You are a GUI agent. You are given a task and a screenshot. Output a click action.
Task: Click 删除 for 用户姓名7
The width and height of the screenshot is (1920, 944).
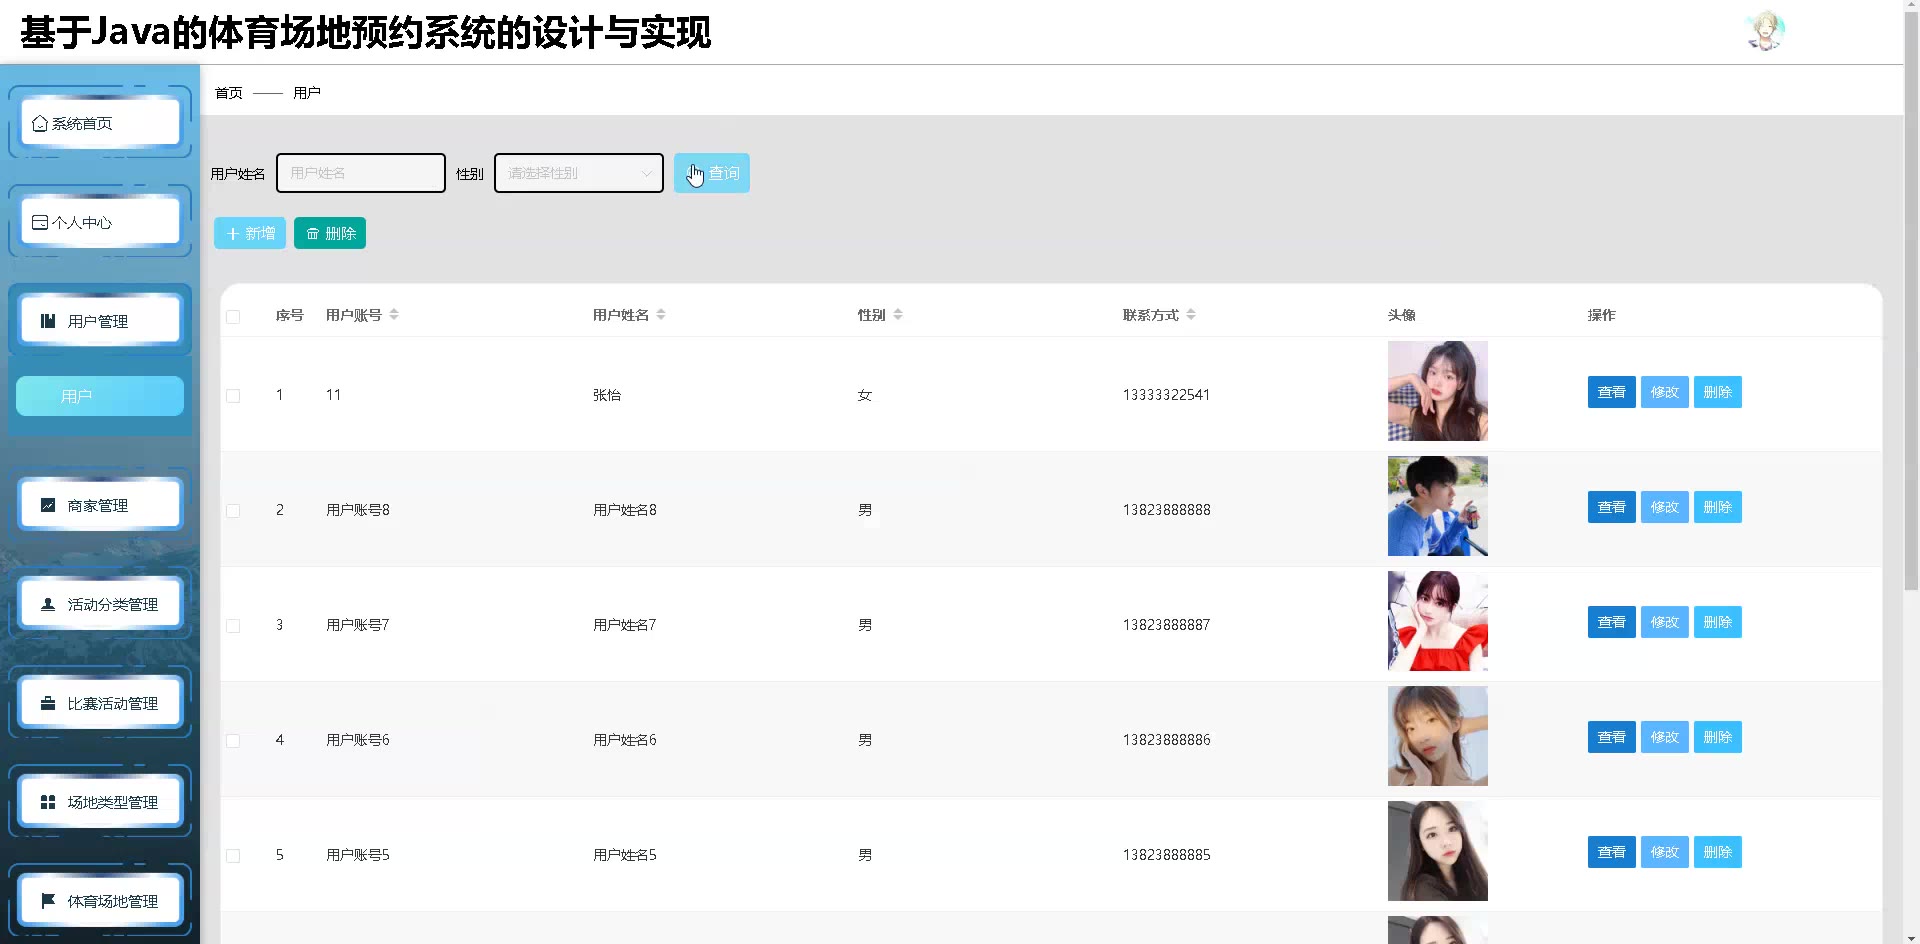pyautogui.click(x=1718, y=622)
